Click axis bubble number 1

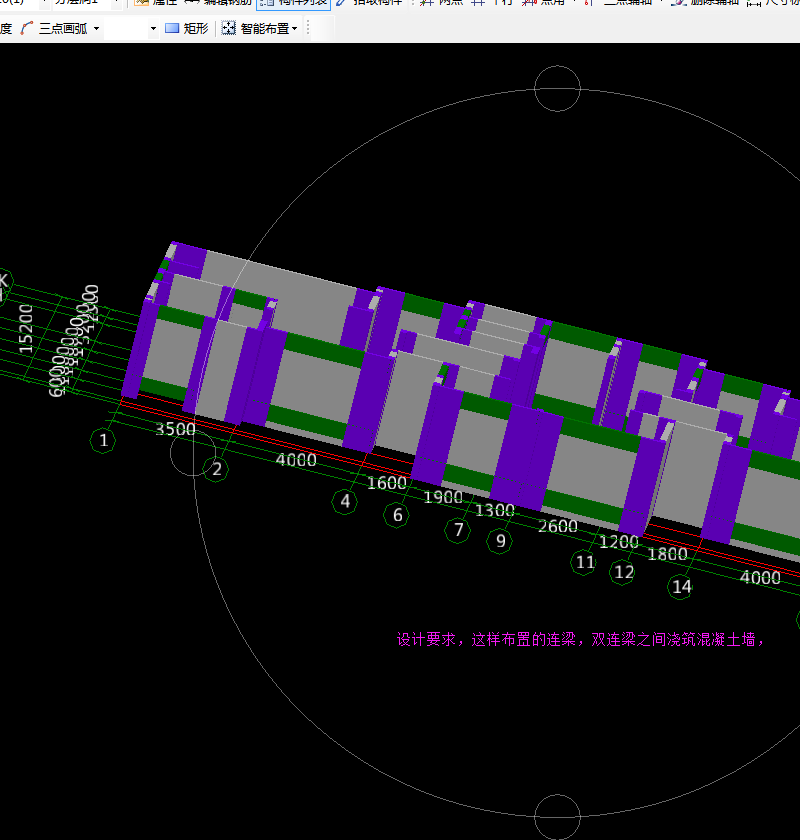click(x=103, y=441)
